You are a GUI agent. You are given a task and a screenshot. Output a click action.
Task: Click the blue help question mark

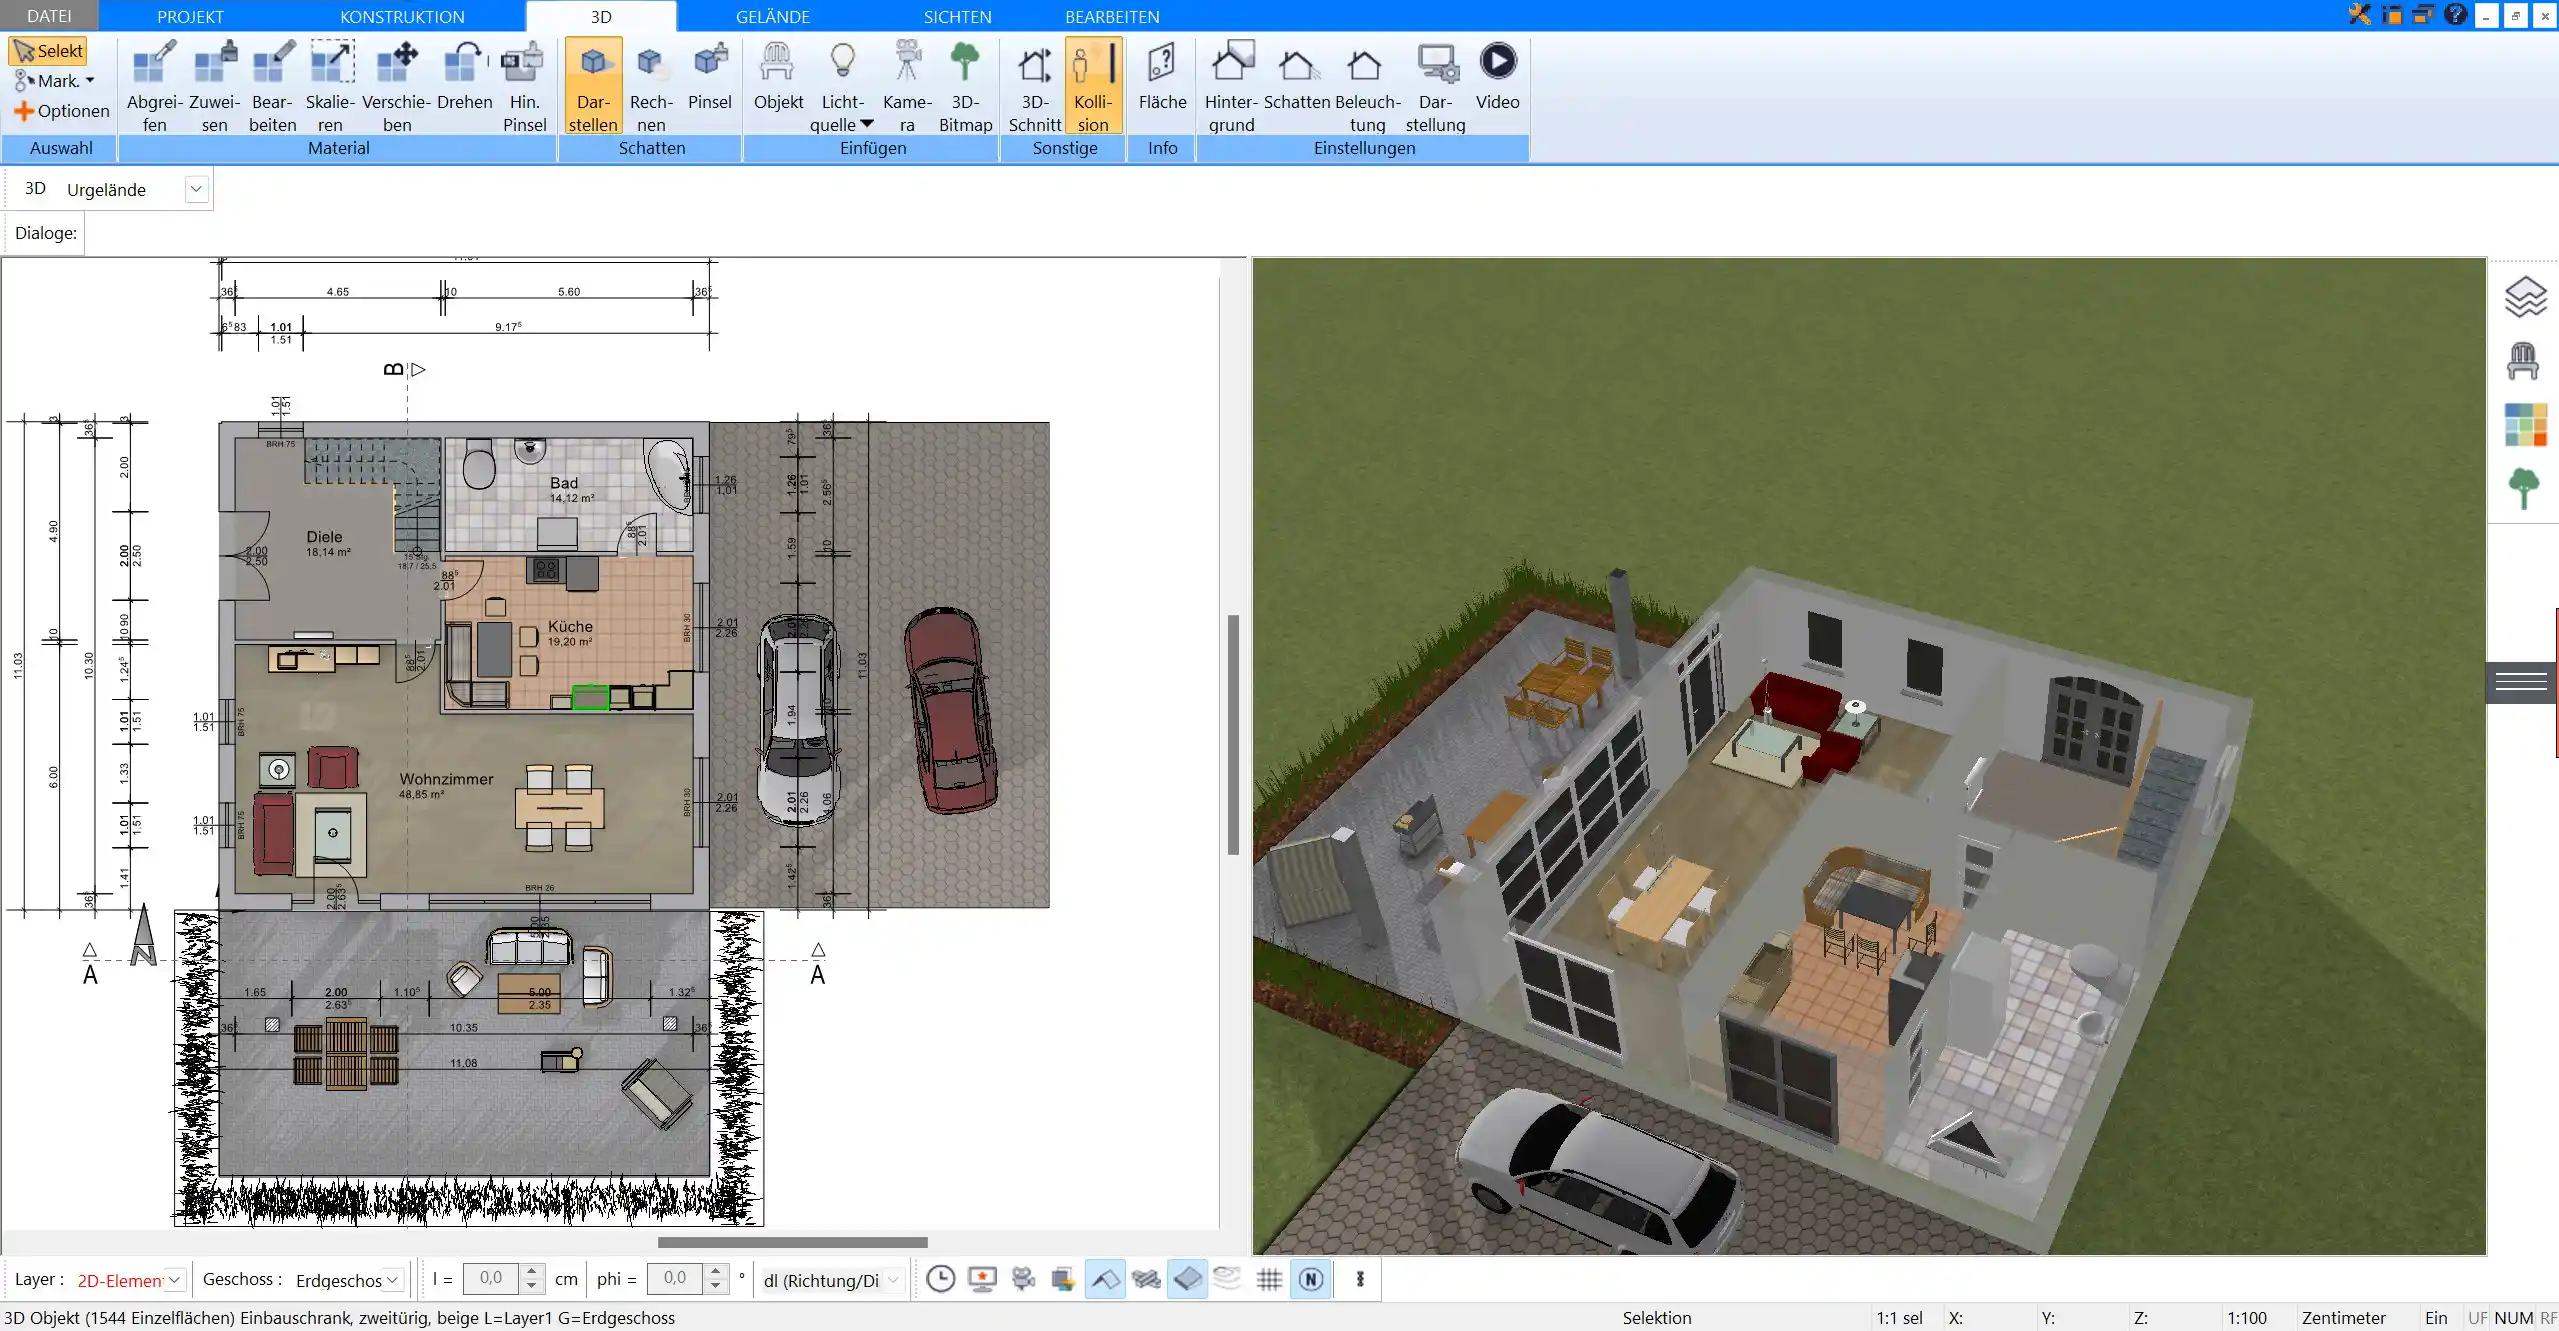2455,15
